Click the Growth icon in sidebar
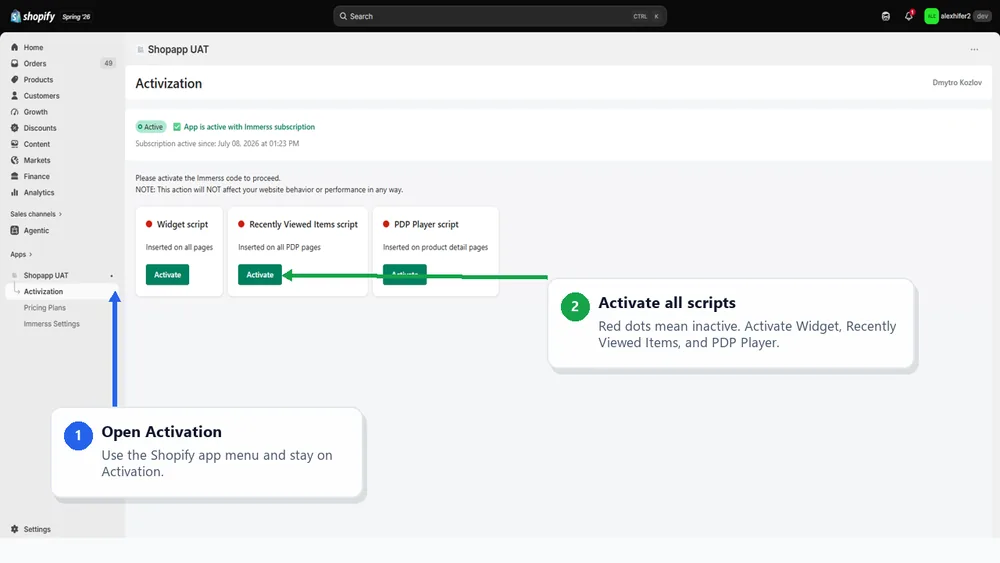 [x=15, y=112]
